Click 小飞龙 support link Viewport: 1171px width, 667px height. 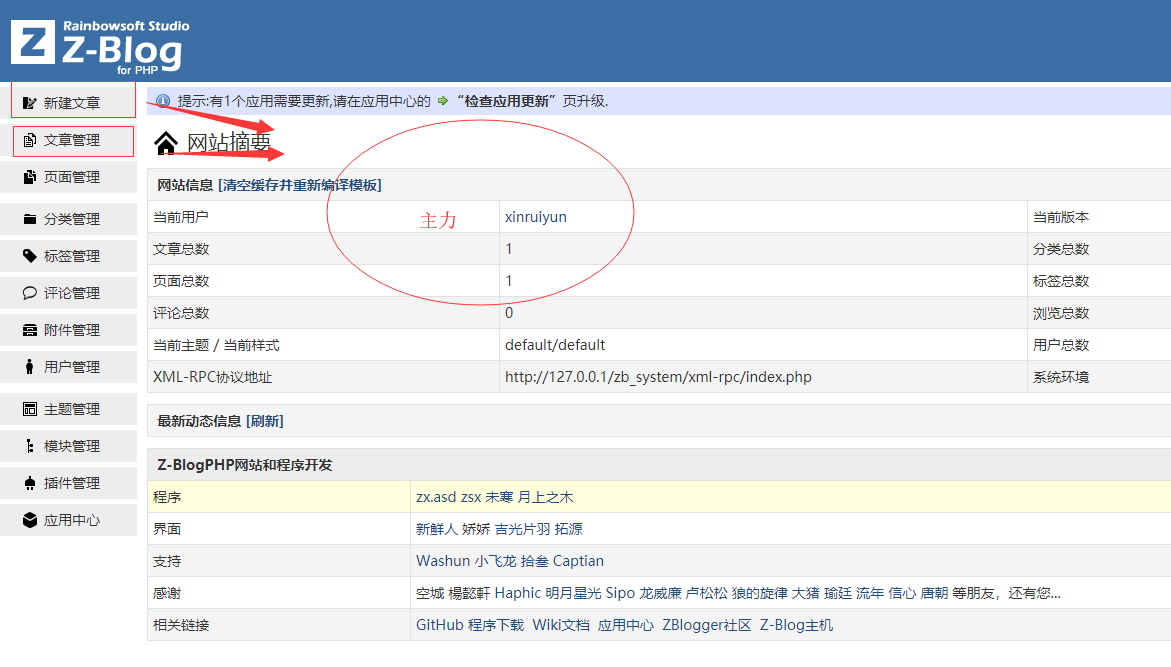495,561
